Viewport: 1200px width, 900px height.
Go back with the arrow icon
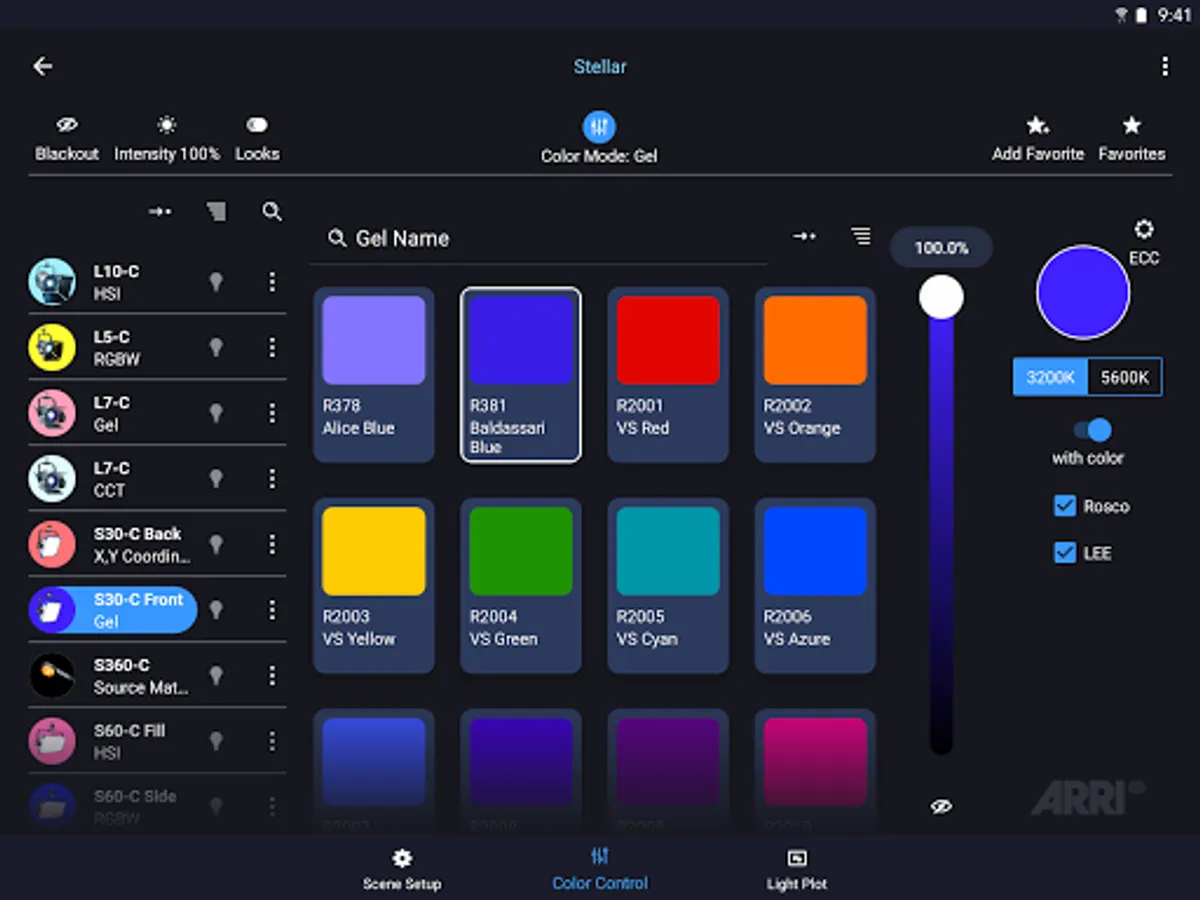pyautogui.click(x=42, y=66)
